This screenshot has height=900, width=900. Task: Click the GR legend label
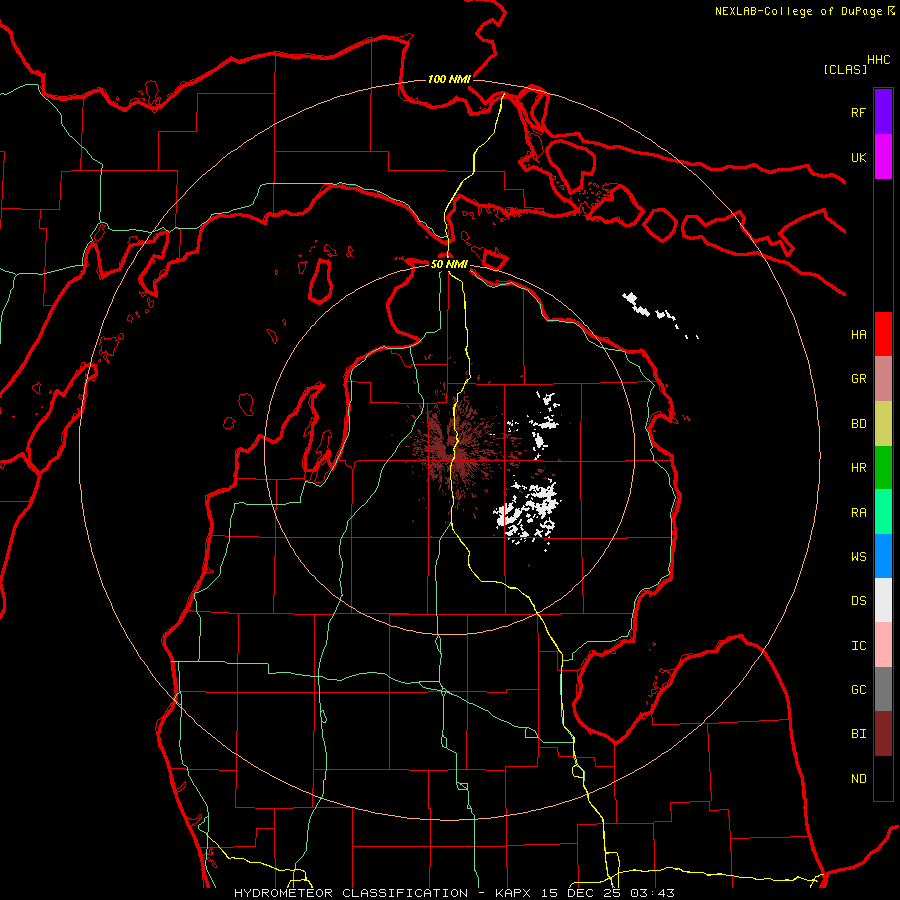pyautogui.click(x=859, y=379)
